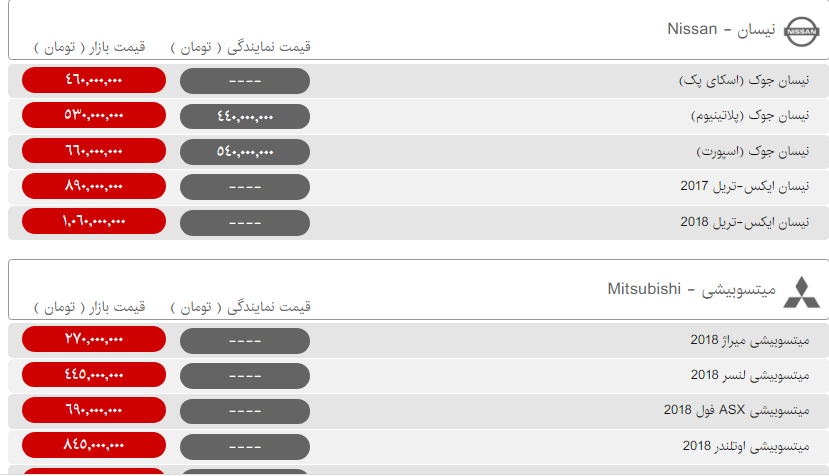Click the Nissan brand logo
The image size is (829, 476).
coord(799,32)
